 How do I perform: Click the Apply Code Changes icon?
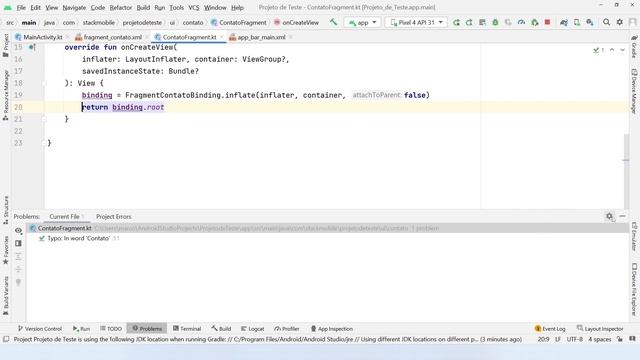tap(482, 22)
